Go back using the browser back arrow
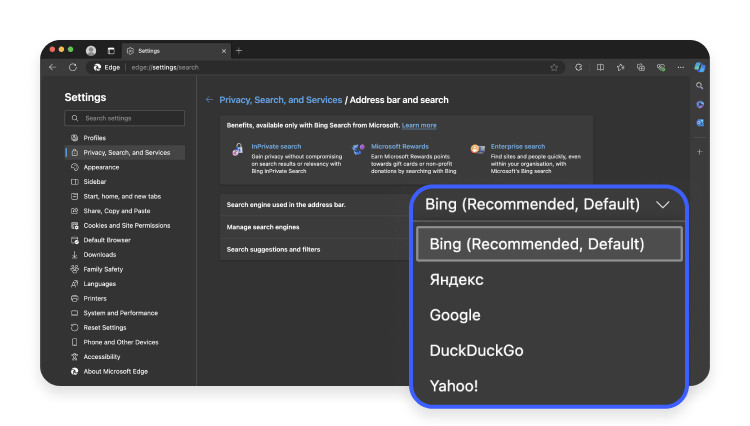The image size is (750, 426). pos(53,67)
